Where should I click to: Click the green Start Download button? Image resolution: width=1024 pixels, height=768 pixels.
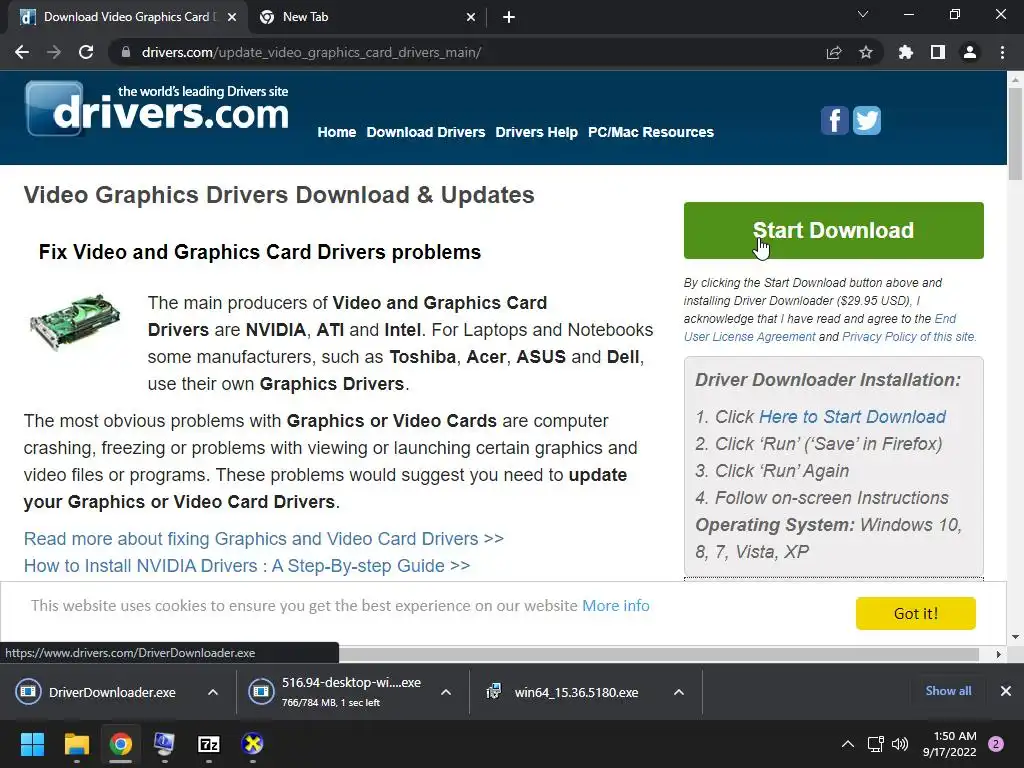coord(833,231)
